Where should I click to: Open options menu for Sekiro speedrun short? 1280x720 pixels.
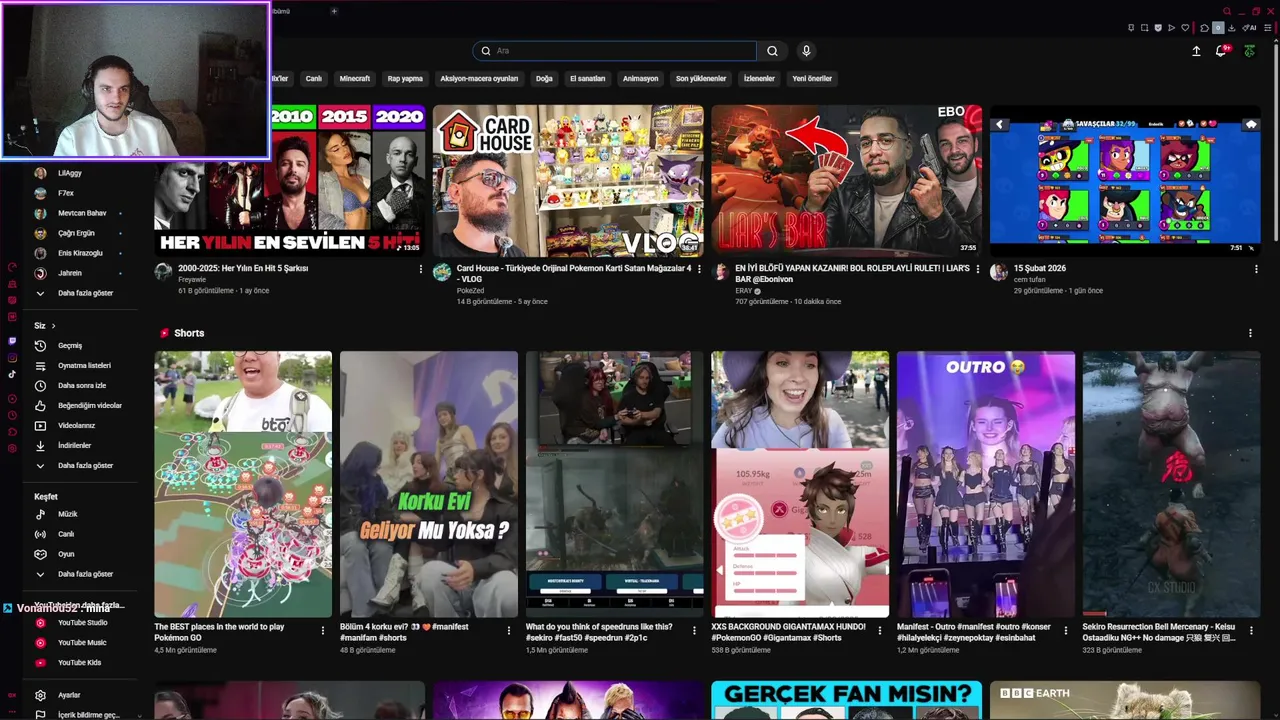pos(694,631)
